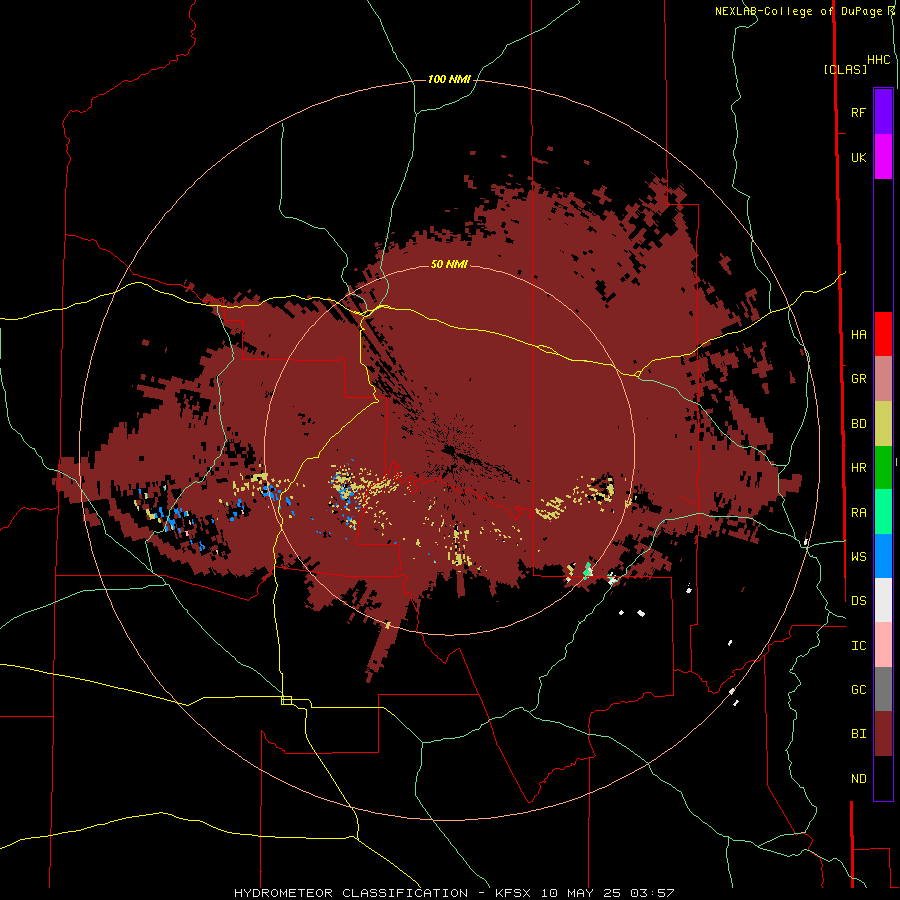Click the black ND legend swatch

pyautogui.click(x=883, y=778)
